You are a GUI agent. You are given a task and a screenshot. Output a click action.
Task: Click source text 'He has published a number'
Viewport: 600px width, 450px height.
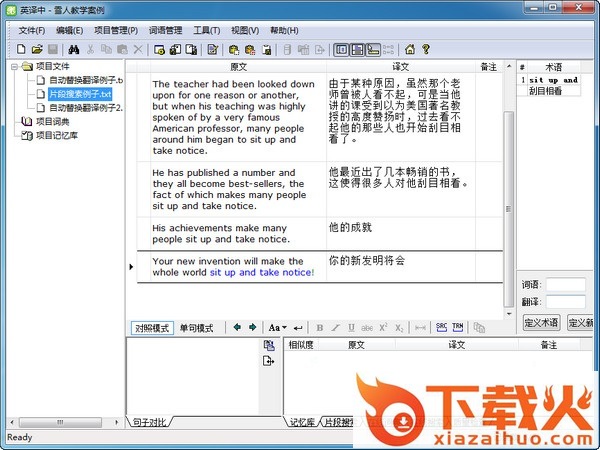[224, 173]
